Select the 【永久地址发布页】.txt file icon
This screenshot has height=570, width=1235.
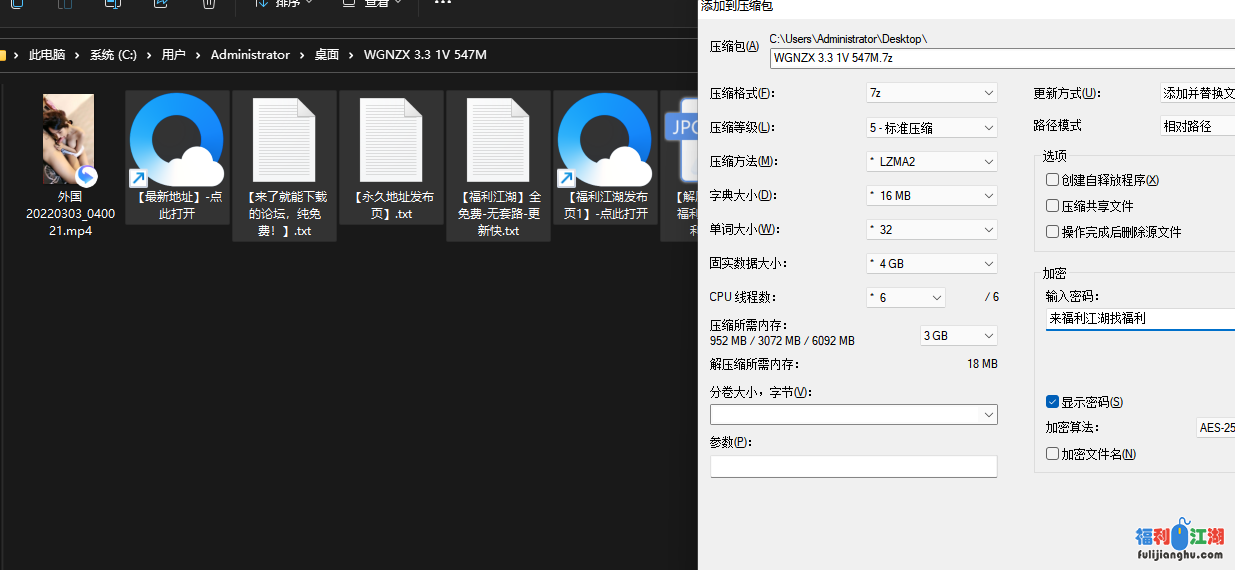[391, 140]
